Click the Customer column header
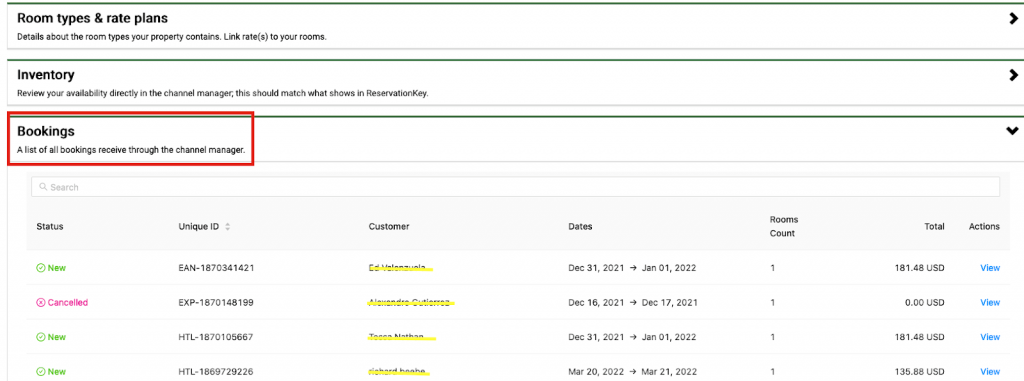 (x=389, y=227)
